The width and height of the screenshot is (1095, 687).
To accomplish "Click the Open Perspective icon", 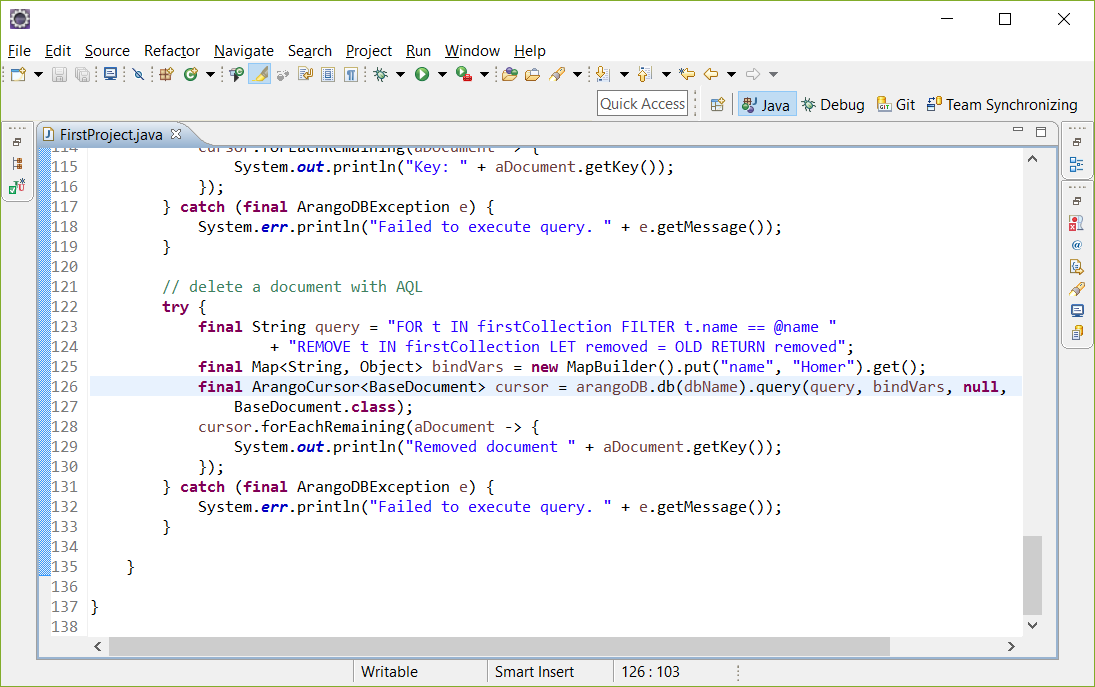I will (x=717, y=104).
